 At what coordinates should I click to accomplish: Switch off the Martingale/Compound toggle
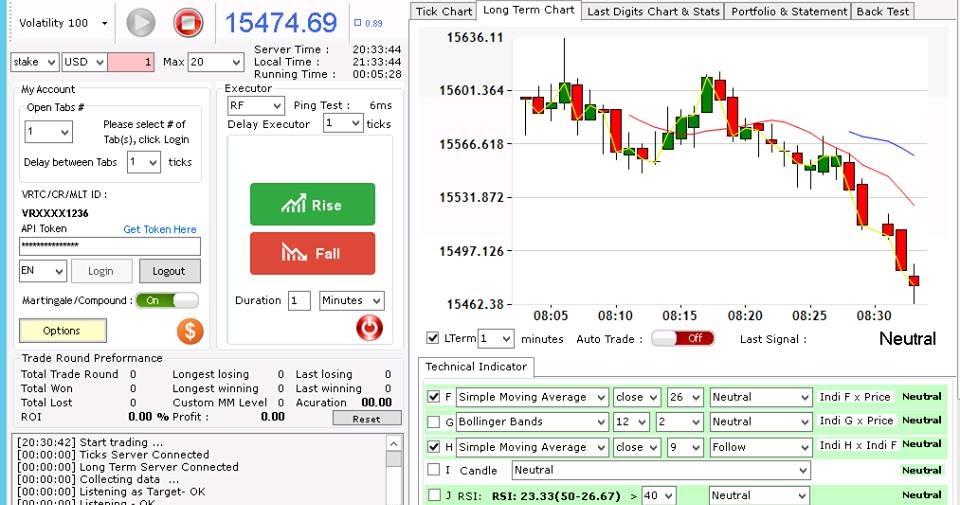167,301
